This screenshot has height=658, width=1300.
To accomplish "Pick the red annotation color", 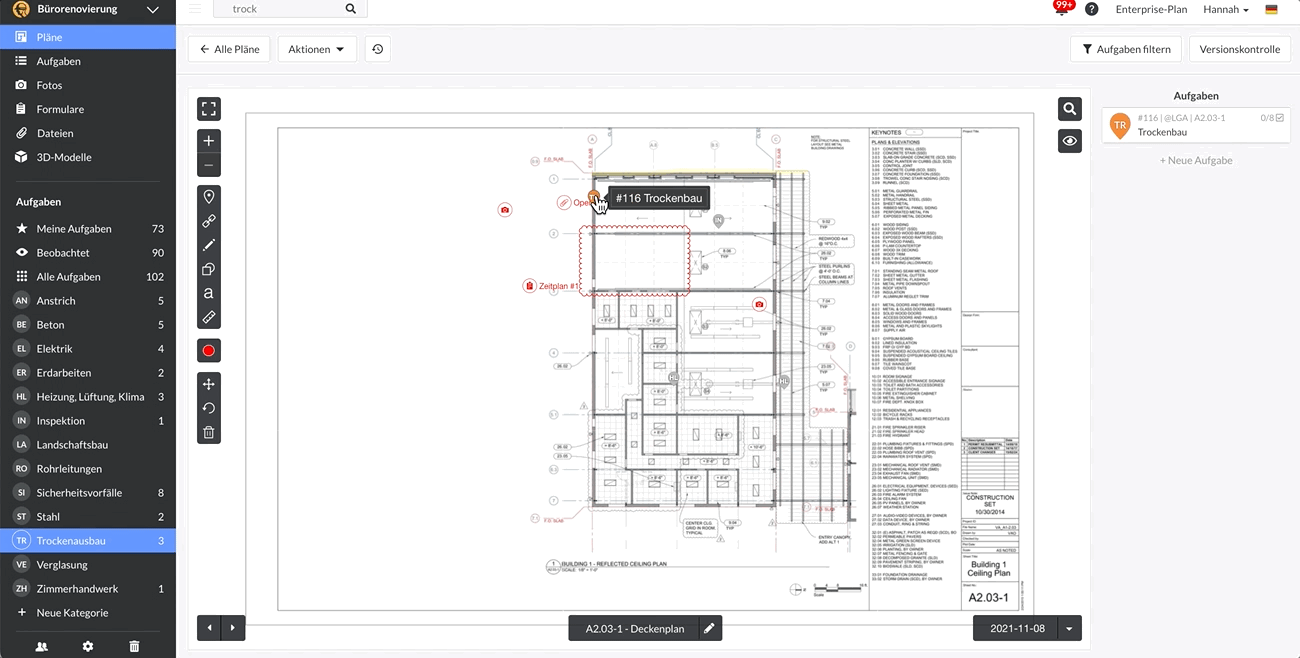I will (x=208, y=351).
